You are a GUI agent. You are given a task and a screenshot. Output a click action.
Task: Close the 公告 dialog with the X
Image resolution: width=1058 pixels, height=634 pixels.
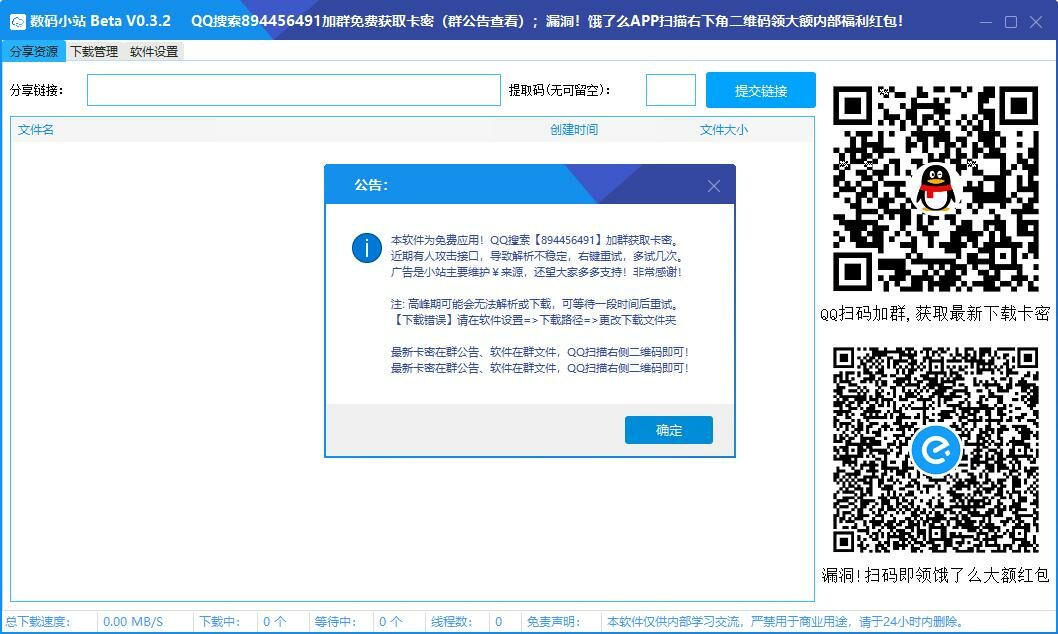click(x=713, y=186)
